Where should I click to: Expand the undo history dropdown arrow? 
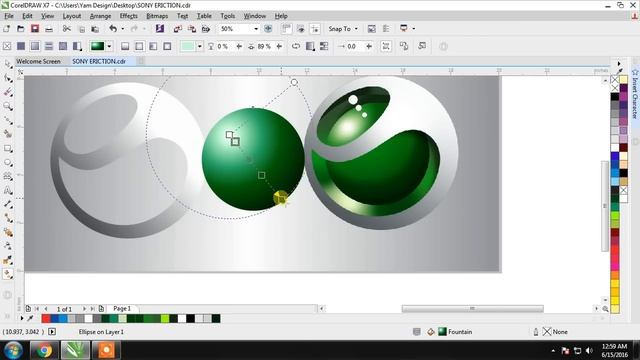click(x=122, y=29)
